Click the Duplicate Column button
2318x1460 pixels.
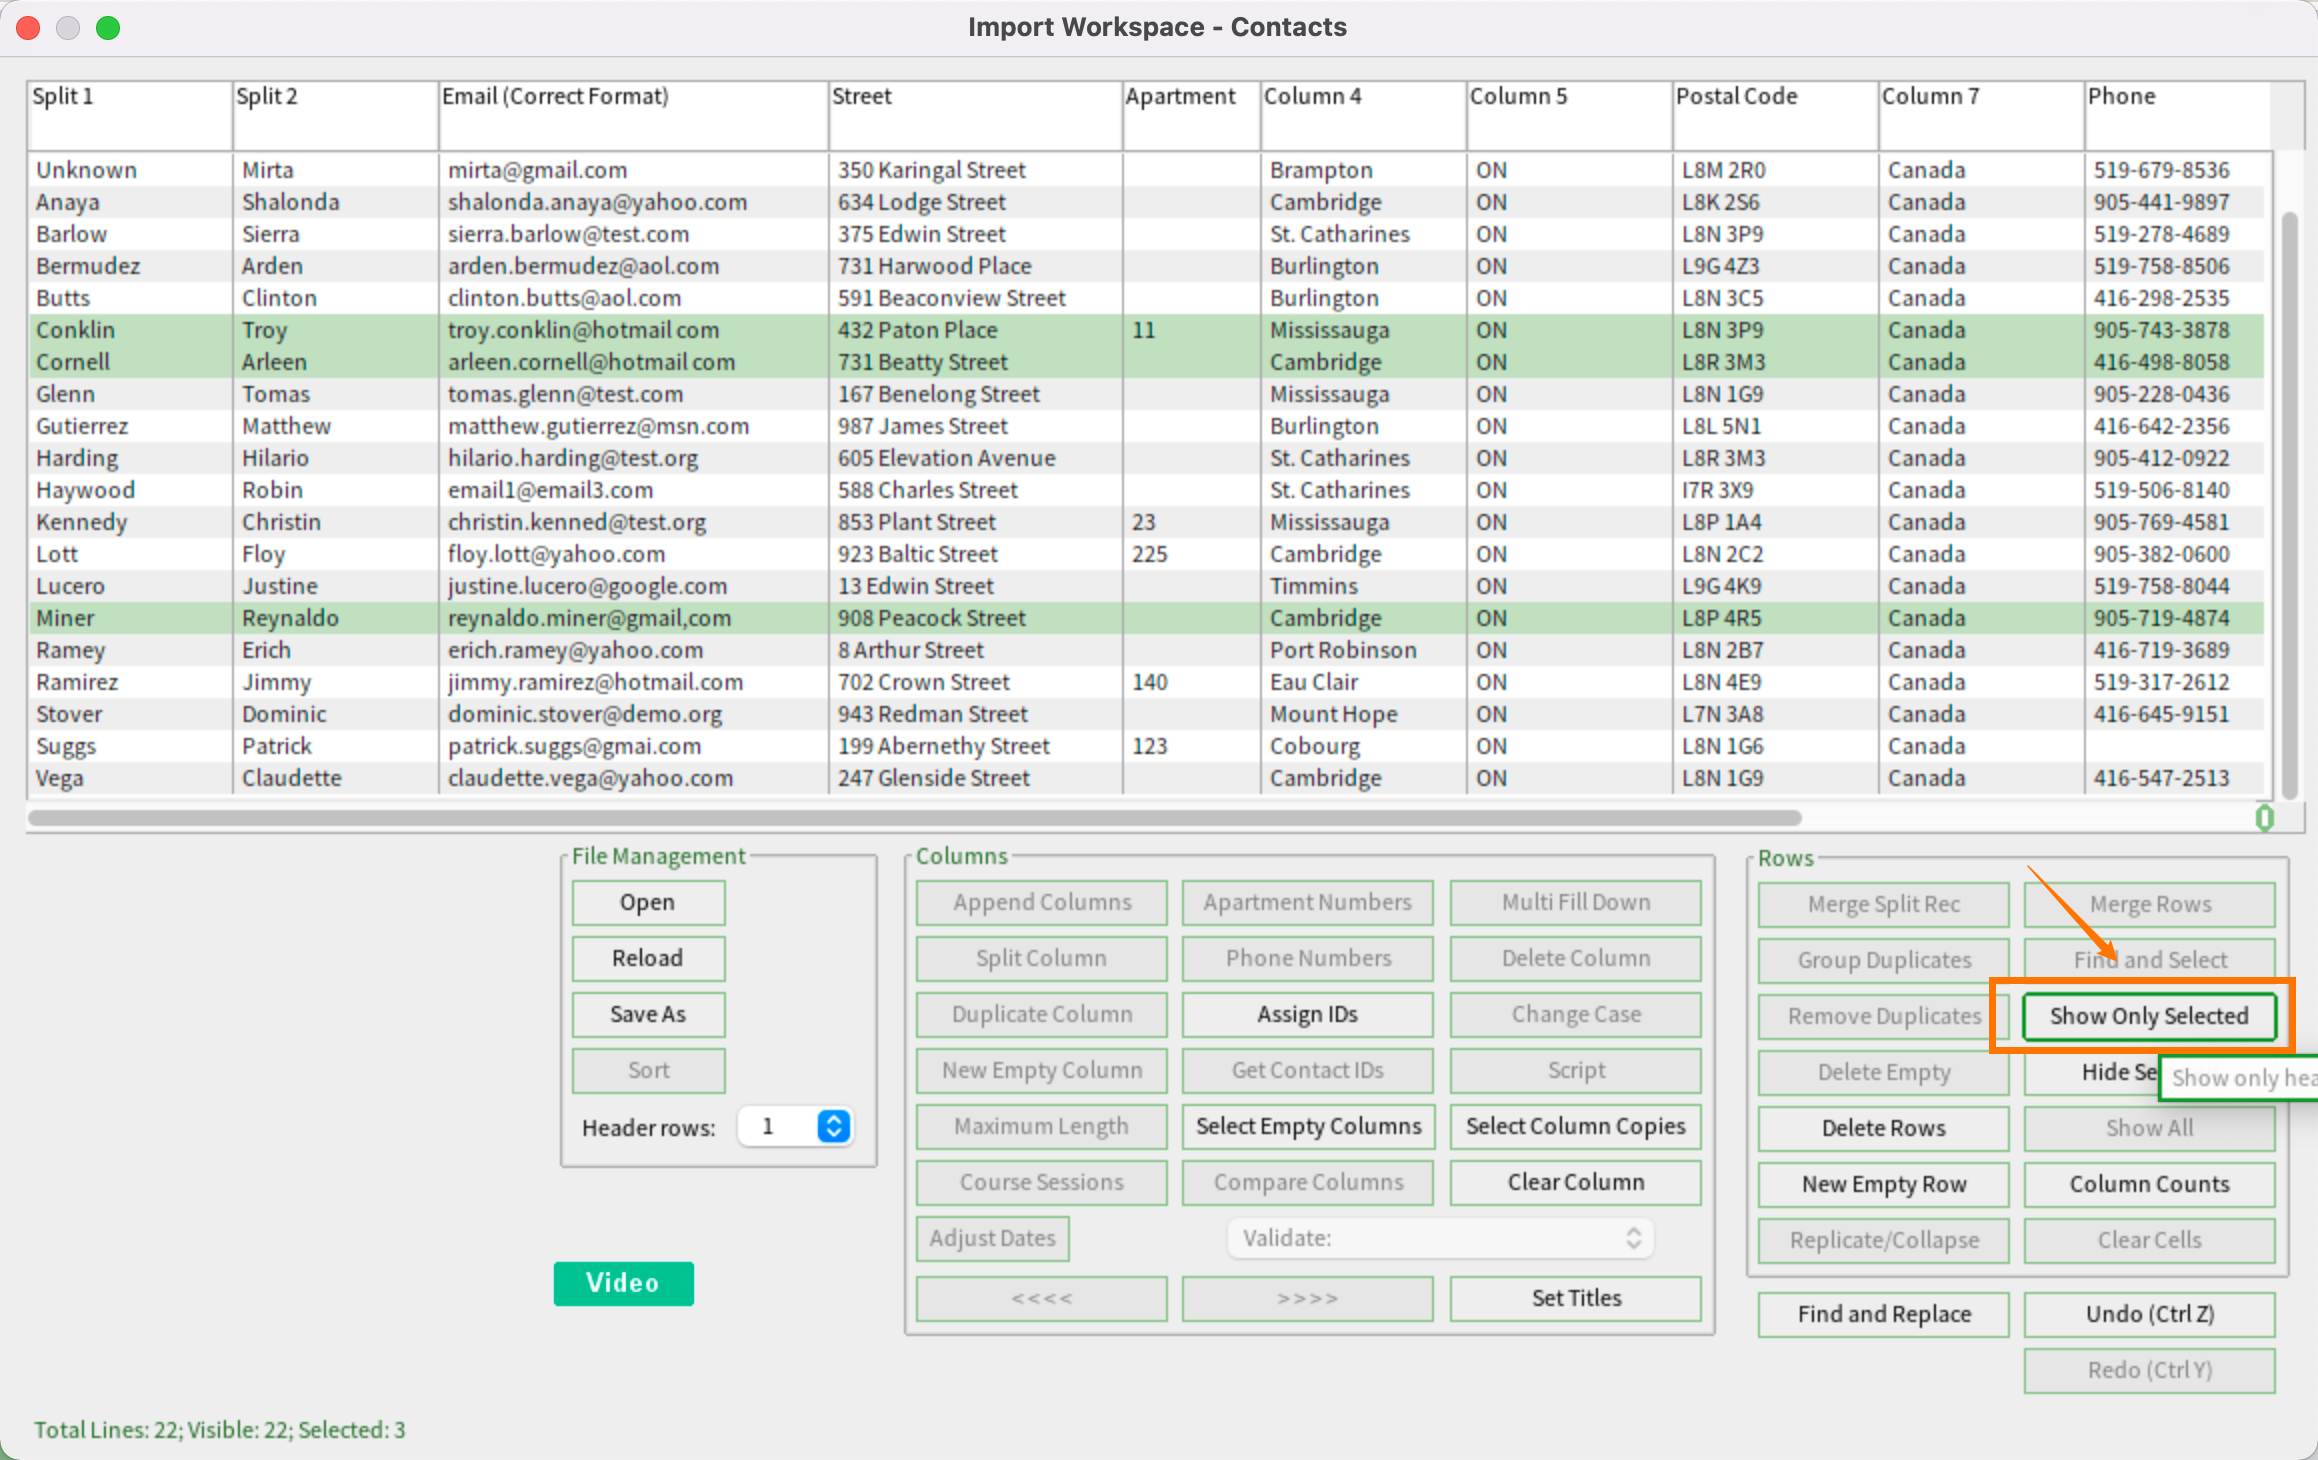pos(1041,1014)
